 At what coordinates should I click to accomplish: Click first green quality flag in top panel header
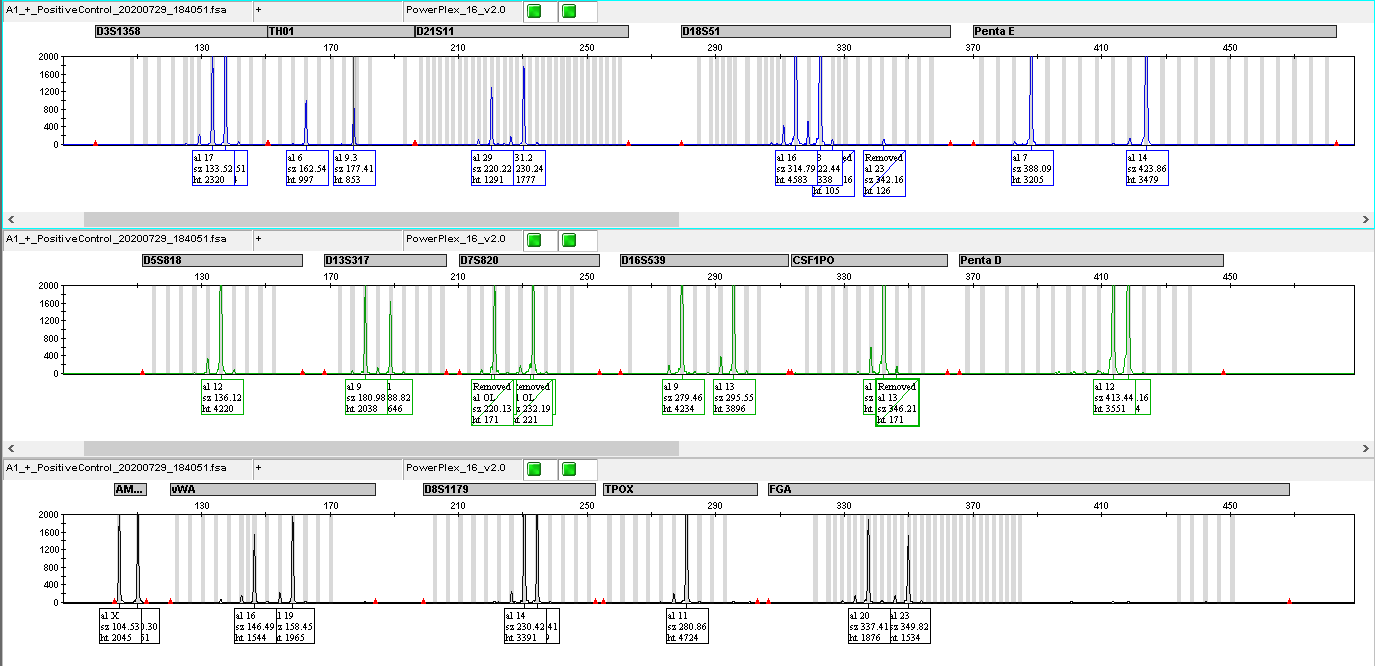click(535, 12)
